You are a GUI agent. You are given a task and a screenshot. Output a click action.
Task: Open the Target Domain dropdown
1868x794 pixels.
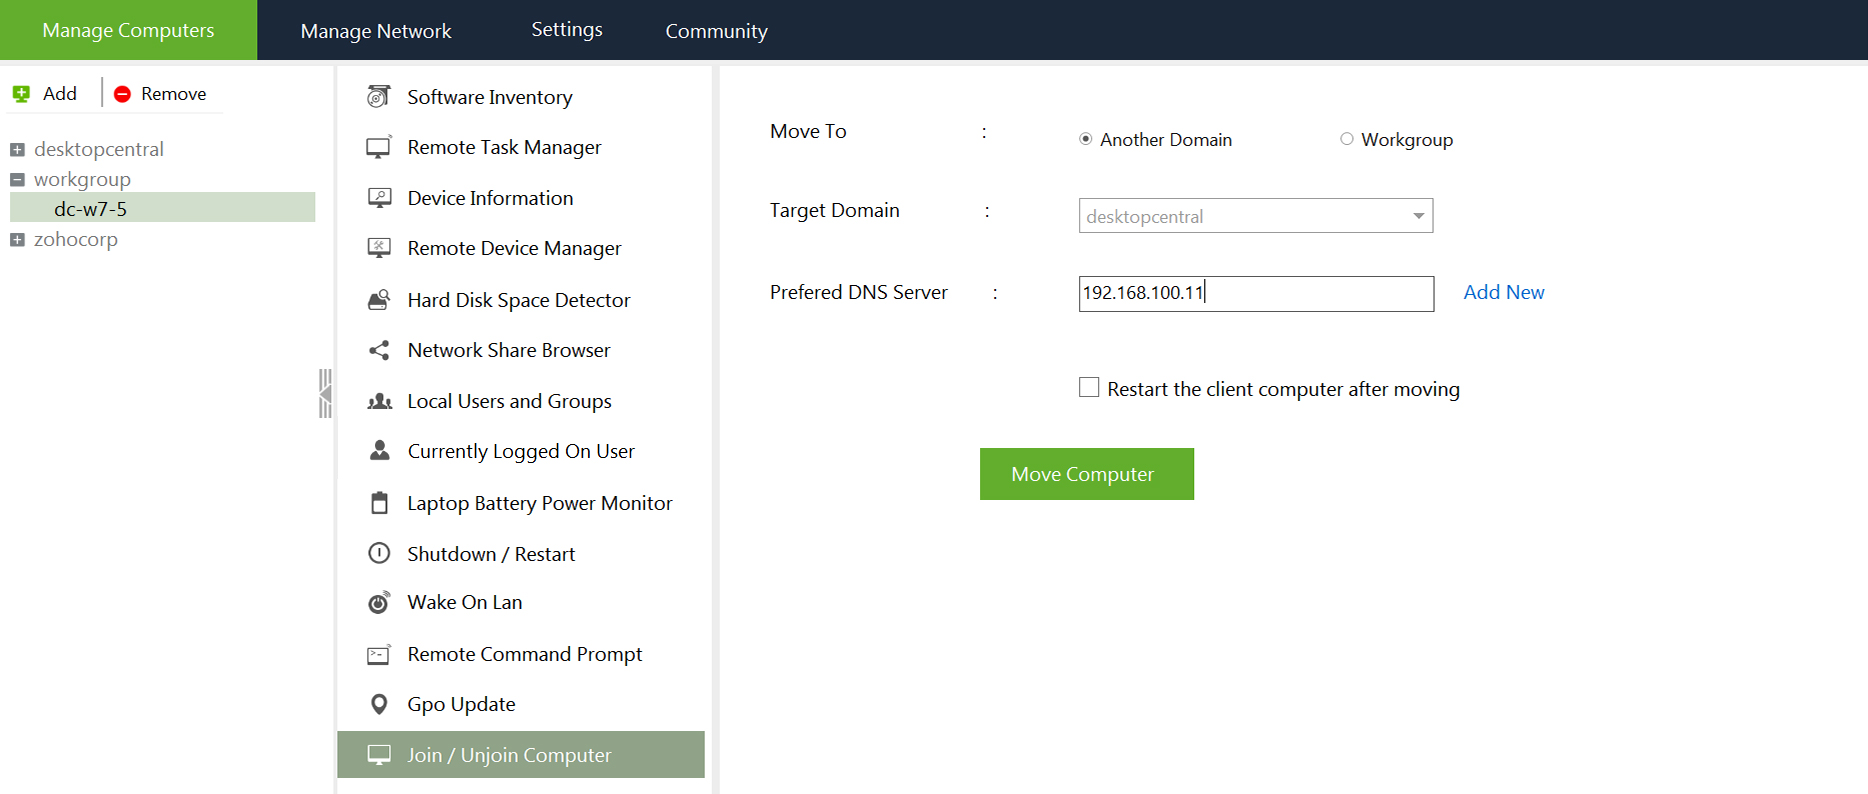pyautogui.click(x=1418, y=216)
